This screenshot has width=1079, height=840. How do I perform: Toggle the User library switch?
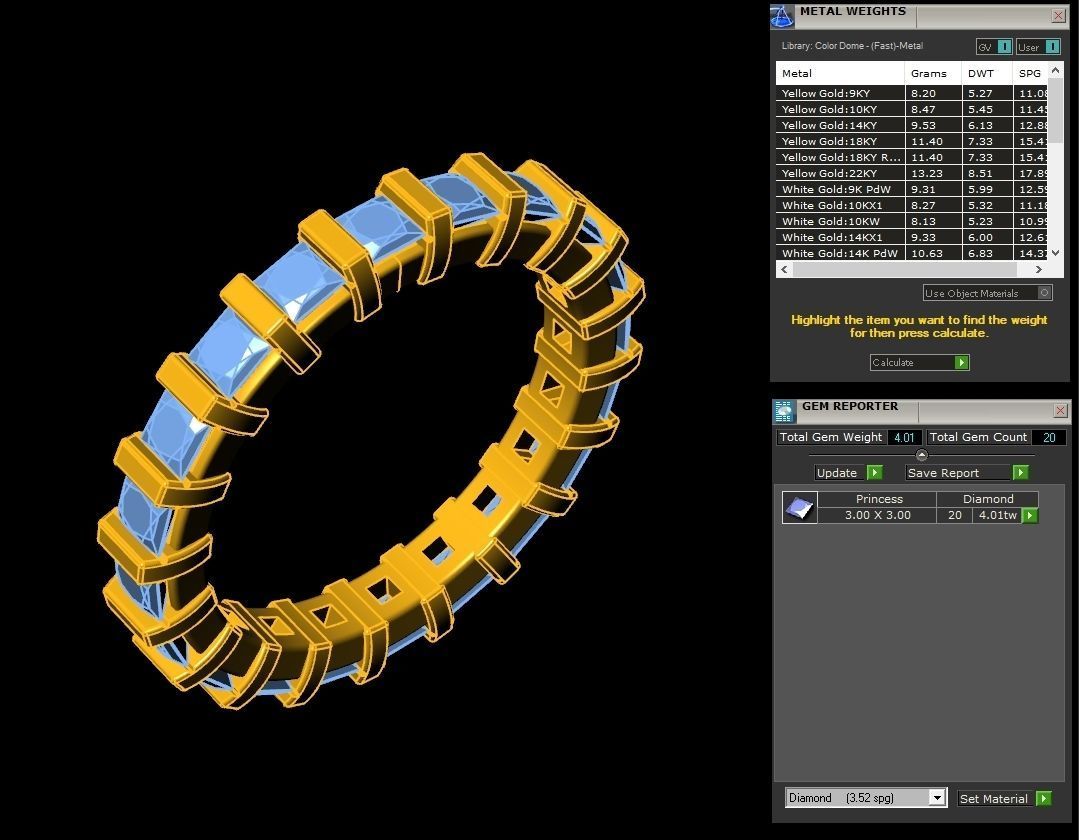(1038, 47)
